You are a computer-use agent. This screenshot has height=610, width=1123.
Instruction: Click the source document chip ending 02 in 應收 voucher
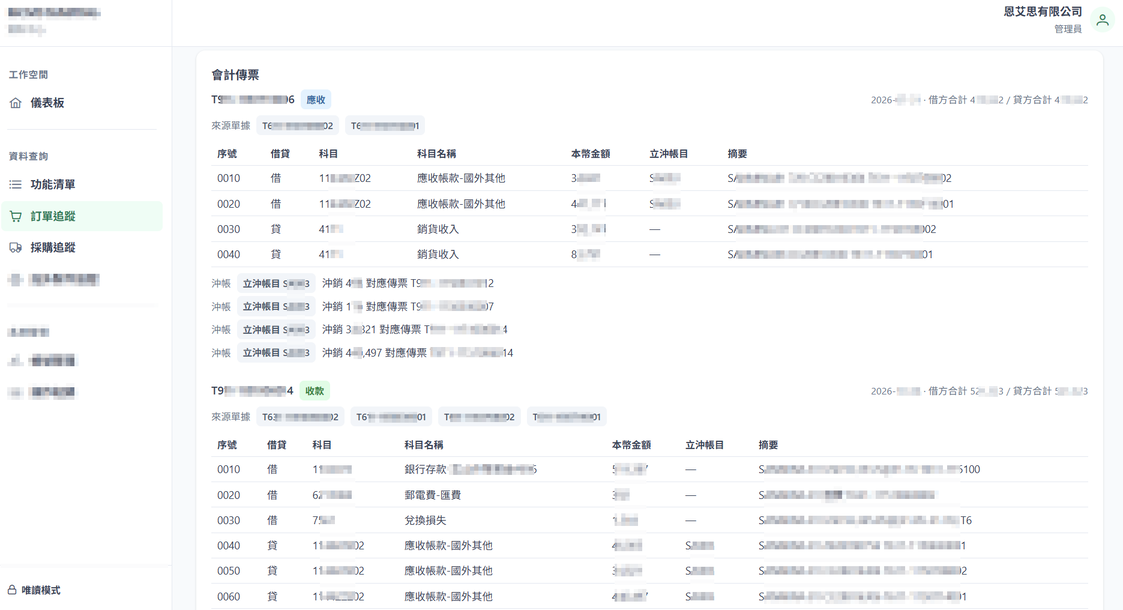pos(297,126)
